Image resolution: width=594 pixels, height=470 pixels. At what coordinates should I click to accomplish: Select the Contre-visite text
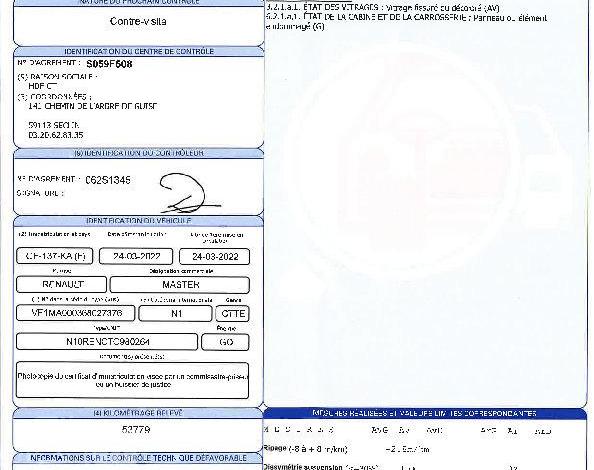click(x=138, y=21)
